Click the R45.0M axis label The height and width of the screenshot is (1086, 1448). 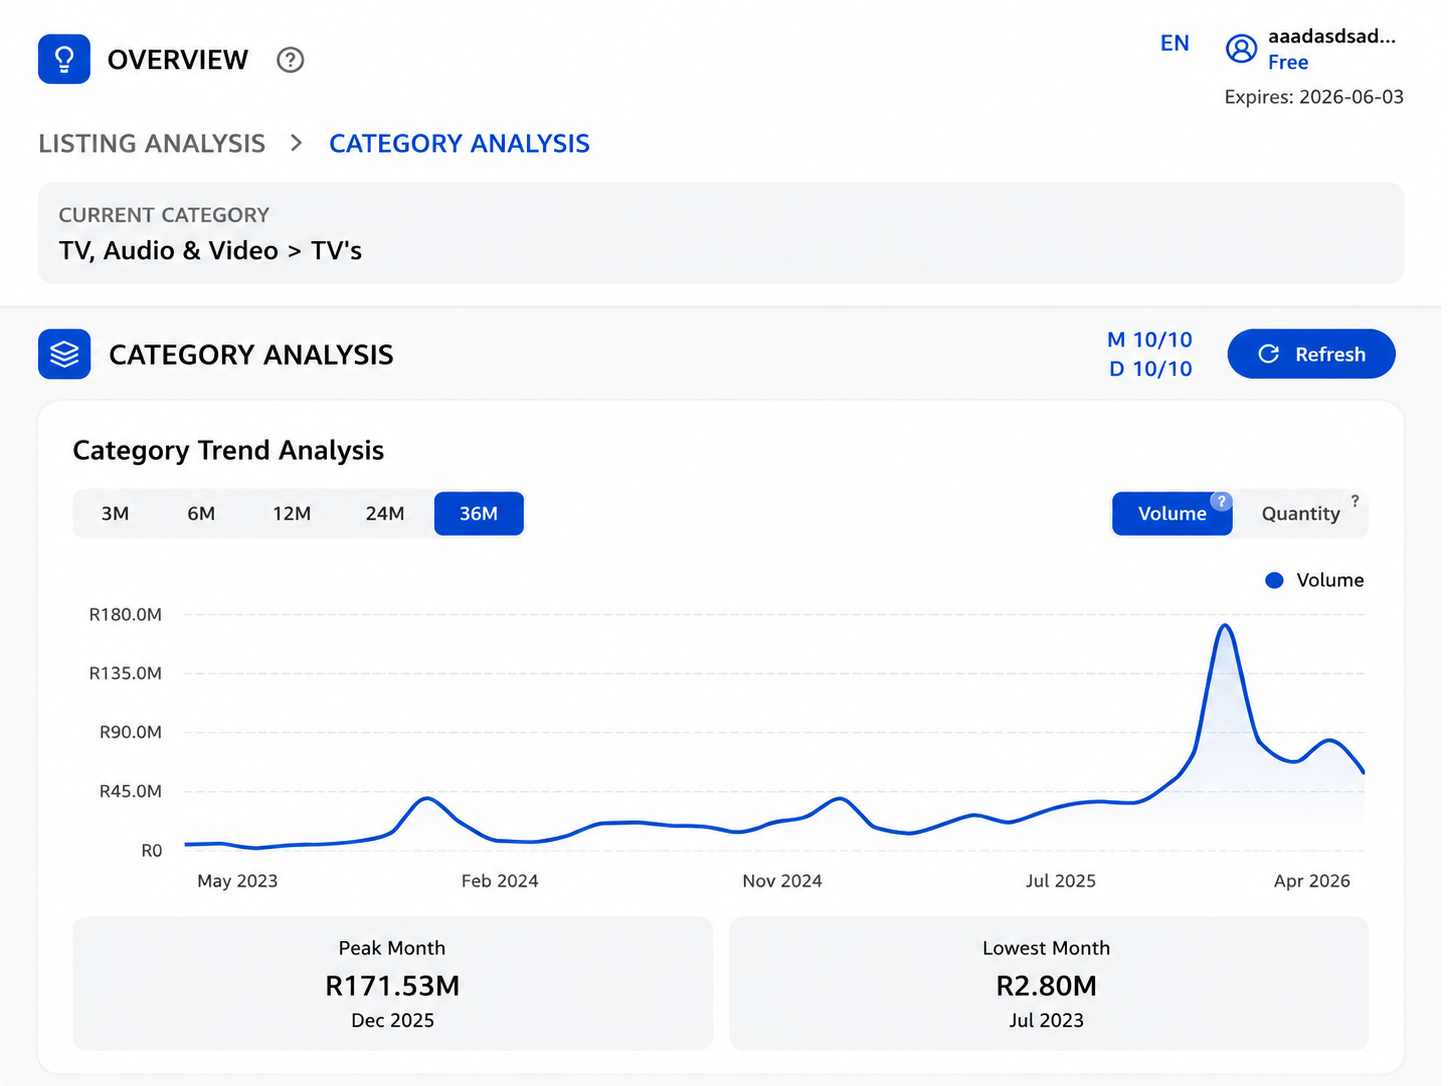tap(130, 792)
